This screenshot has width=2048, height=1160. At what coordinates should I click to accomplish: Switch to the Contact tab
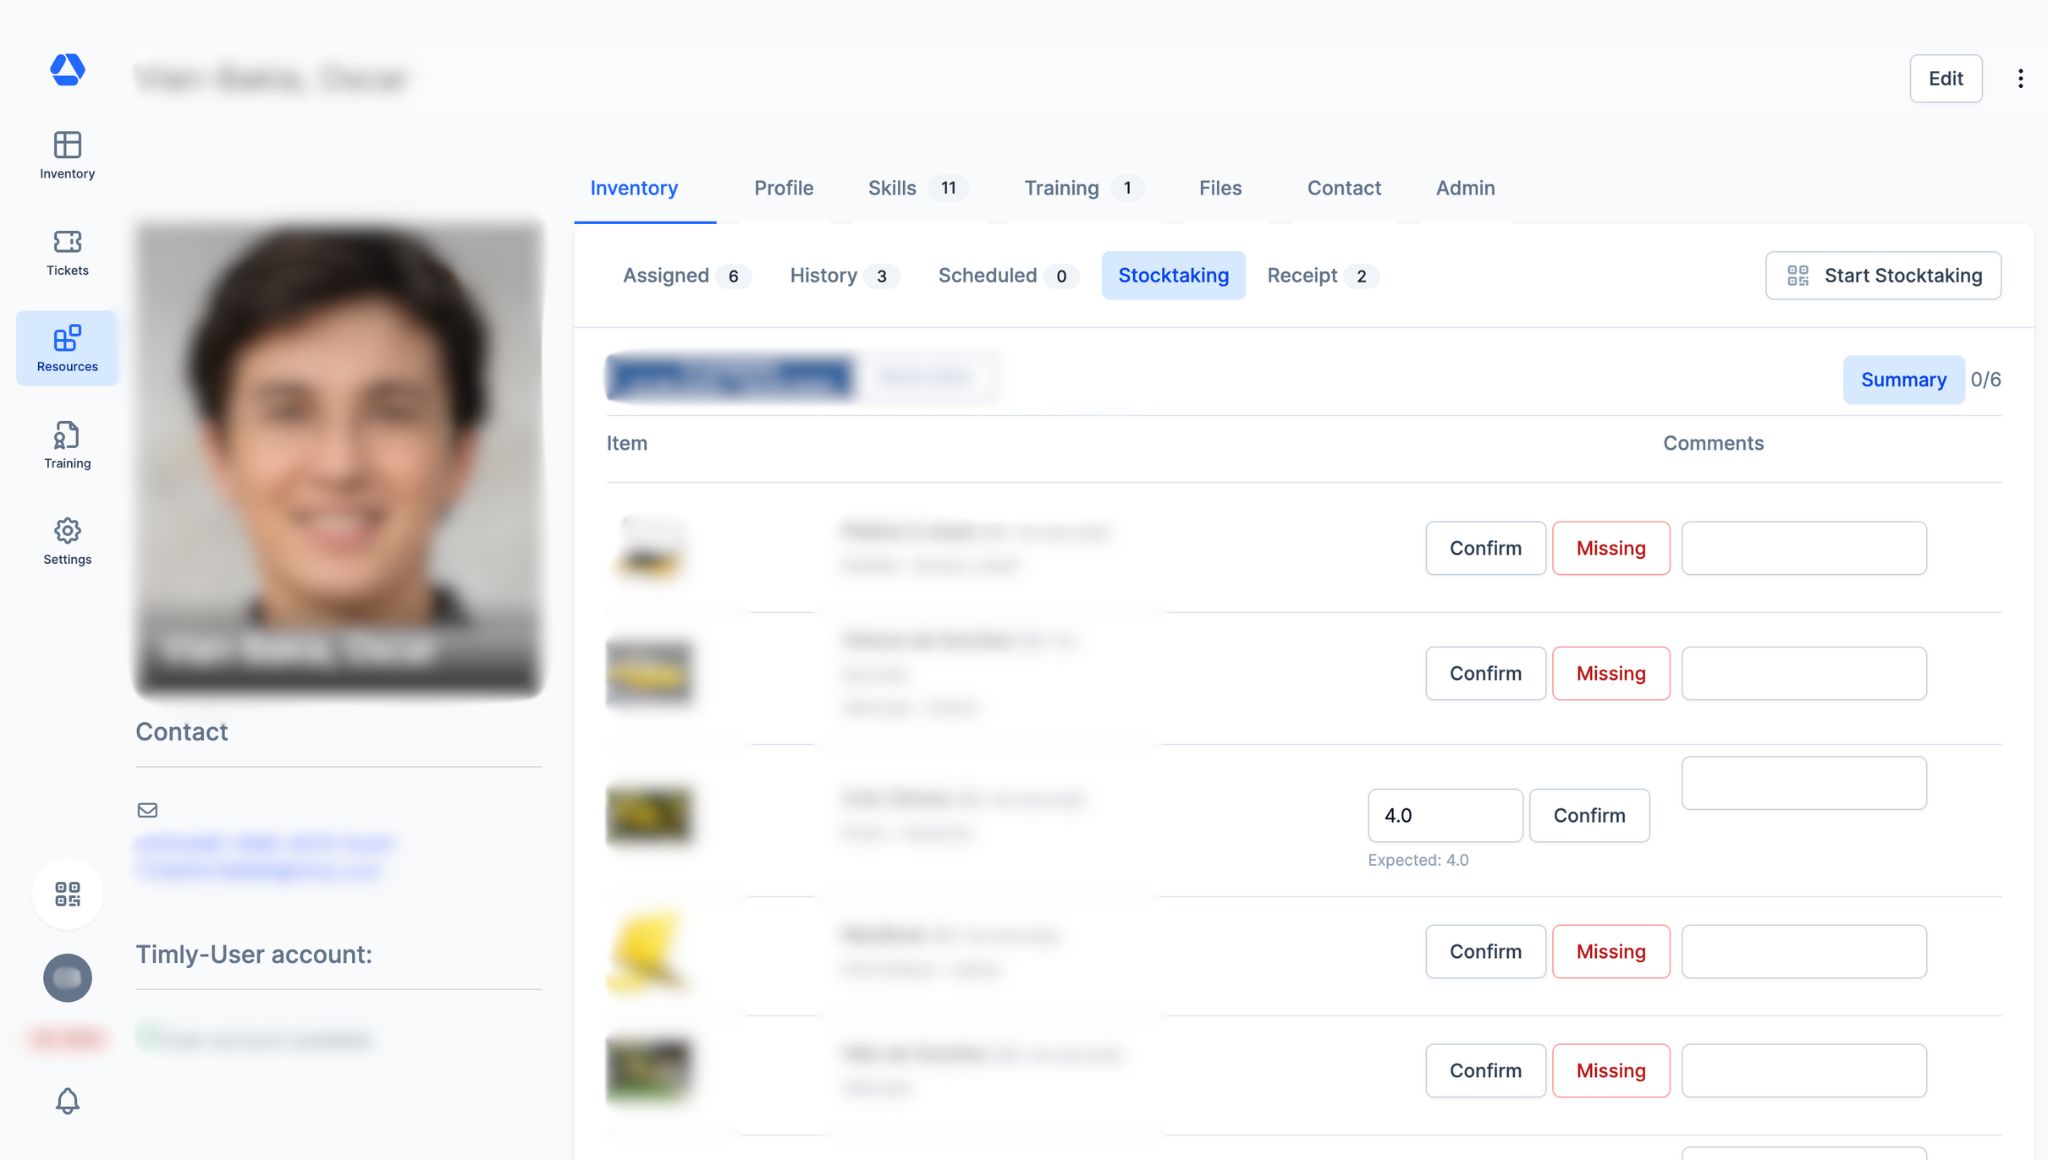coord(1343,188)
